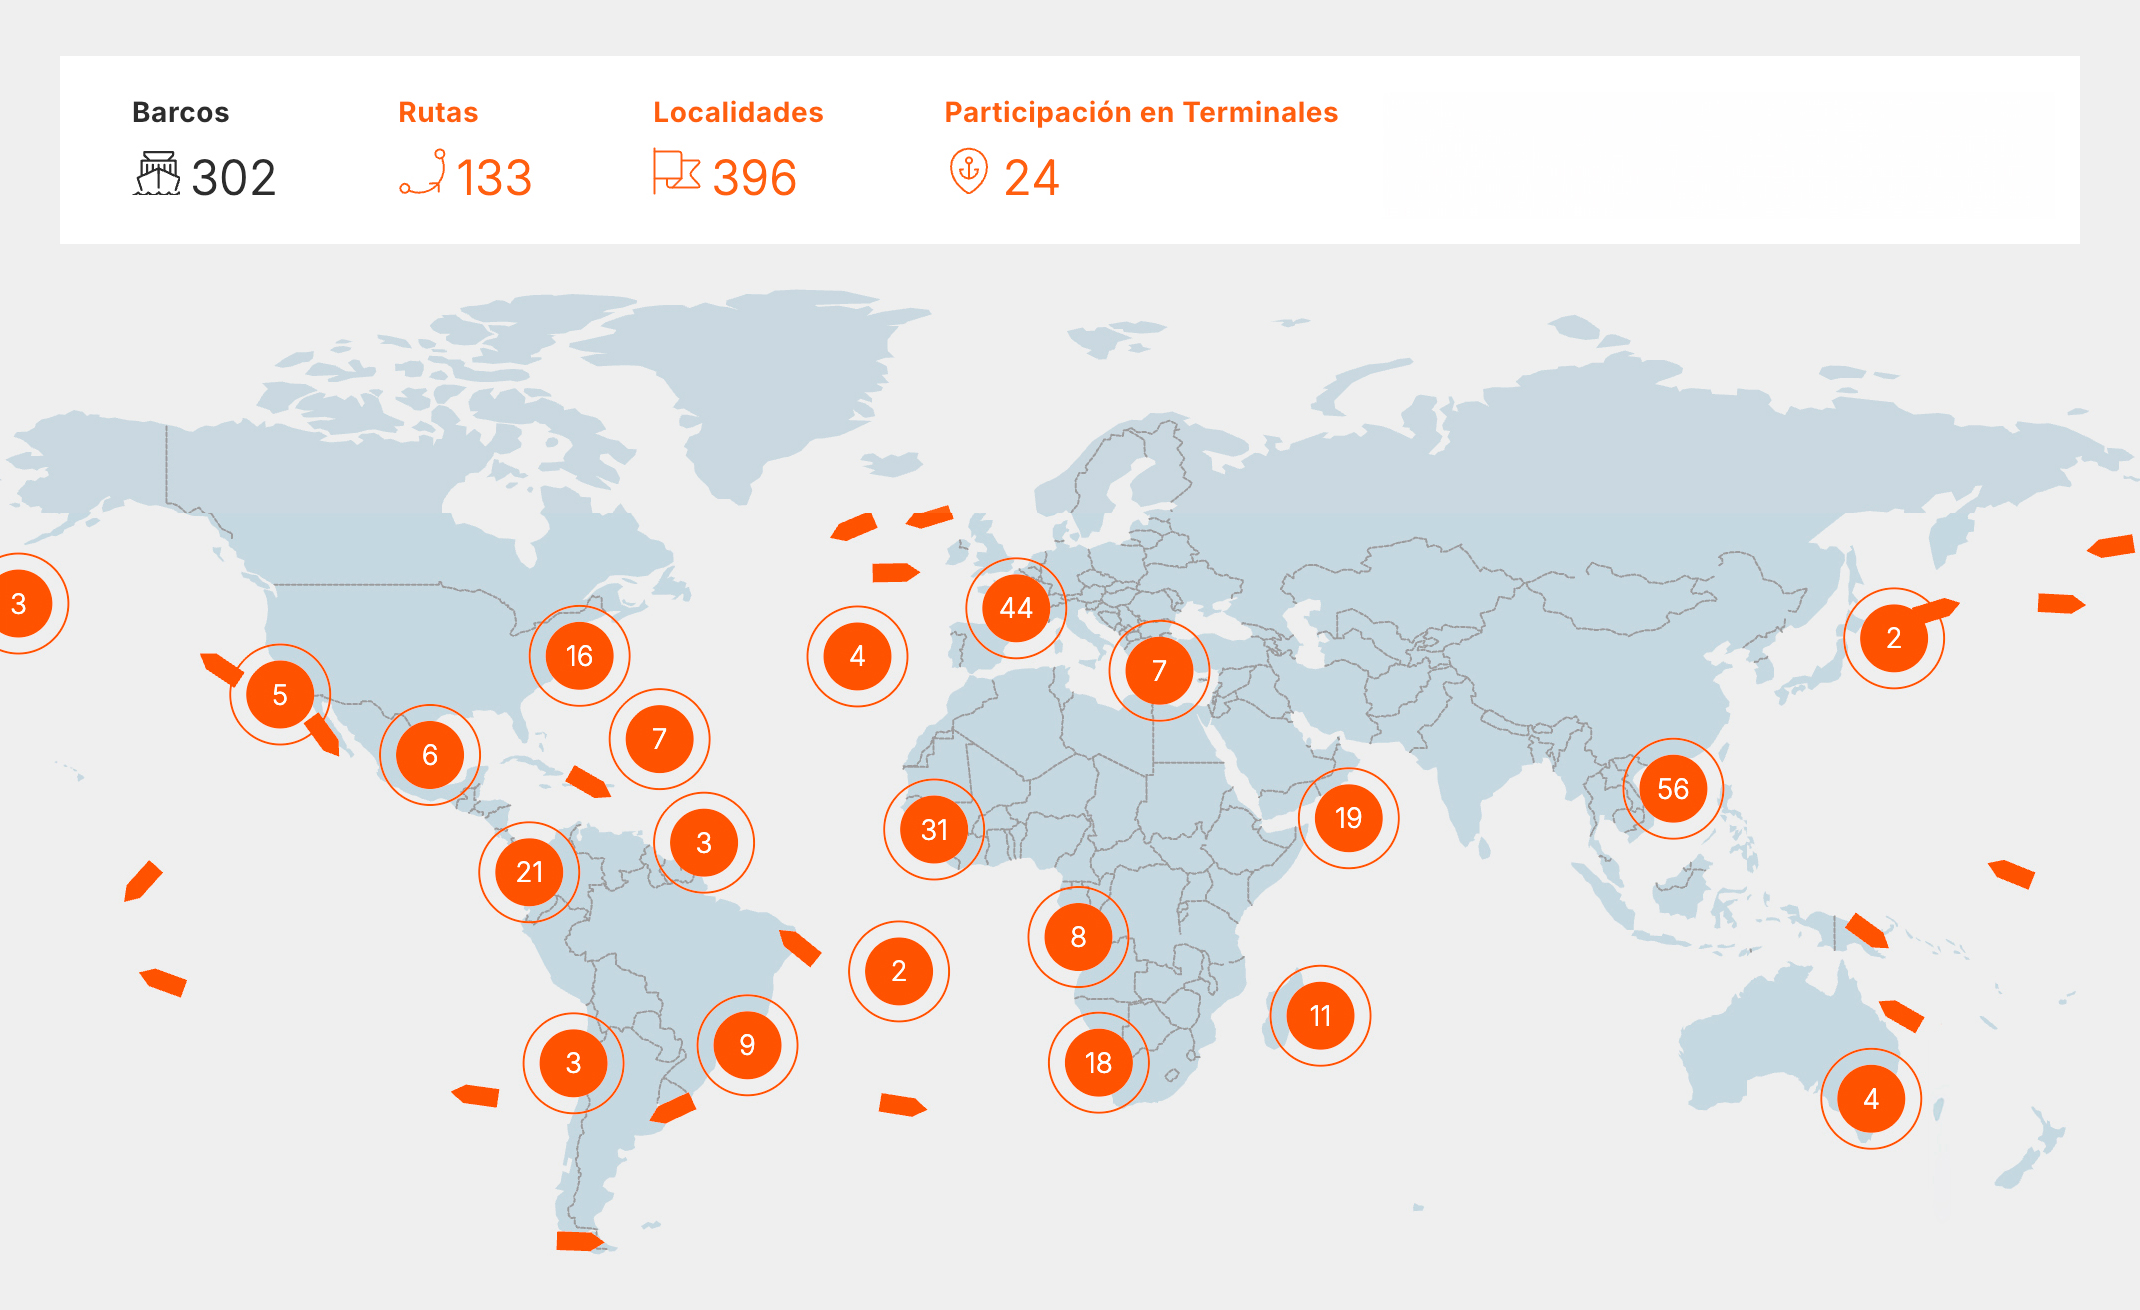Select ship in Pacific east of Philippines
This screenshot has width=2140, height=1310.
pyautogui.click(x=2011, y=874)
